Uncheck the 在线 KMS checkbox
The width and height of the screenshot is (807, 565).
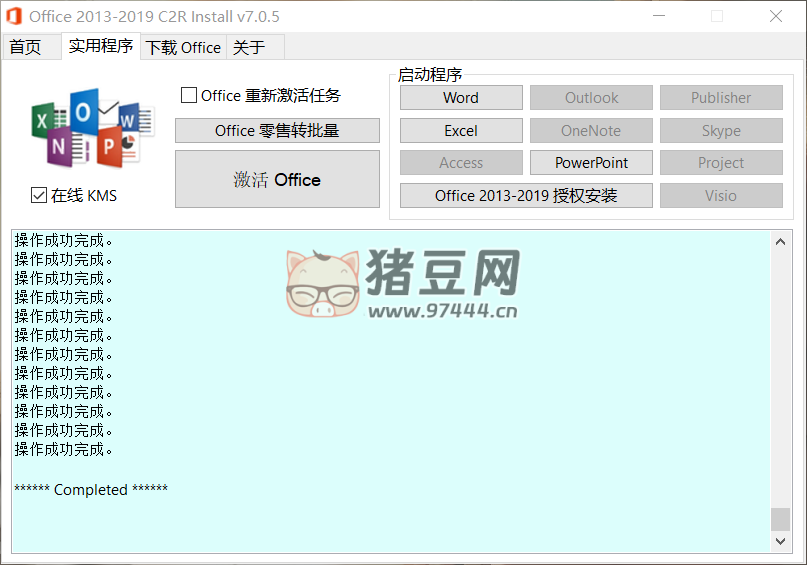point(39,195)
